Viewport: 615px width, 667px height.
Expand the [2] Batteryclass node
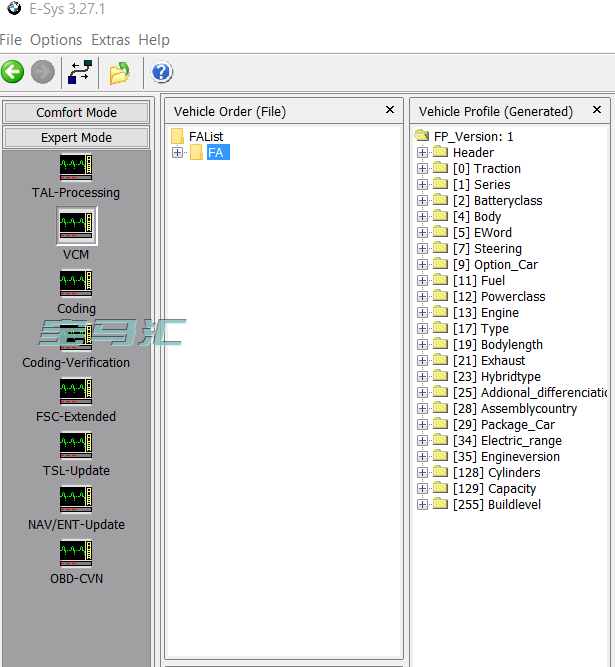422,200
